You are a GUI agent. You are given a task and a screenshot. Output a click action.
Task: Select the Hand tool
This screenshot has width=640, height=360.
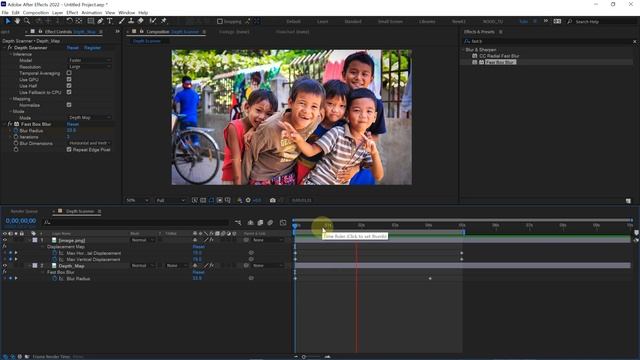tap(17, 21)
